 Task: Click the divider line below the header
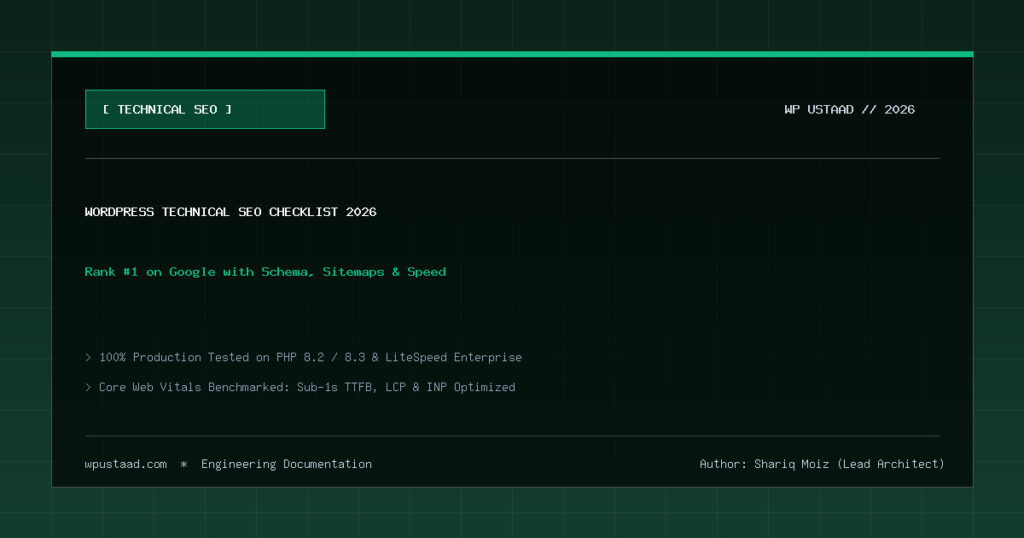pyautogui.click(x=512, y=158)
